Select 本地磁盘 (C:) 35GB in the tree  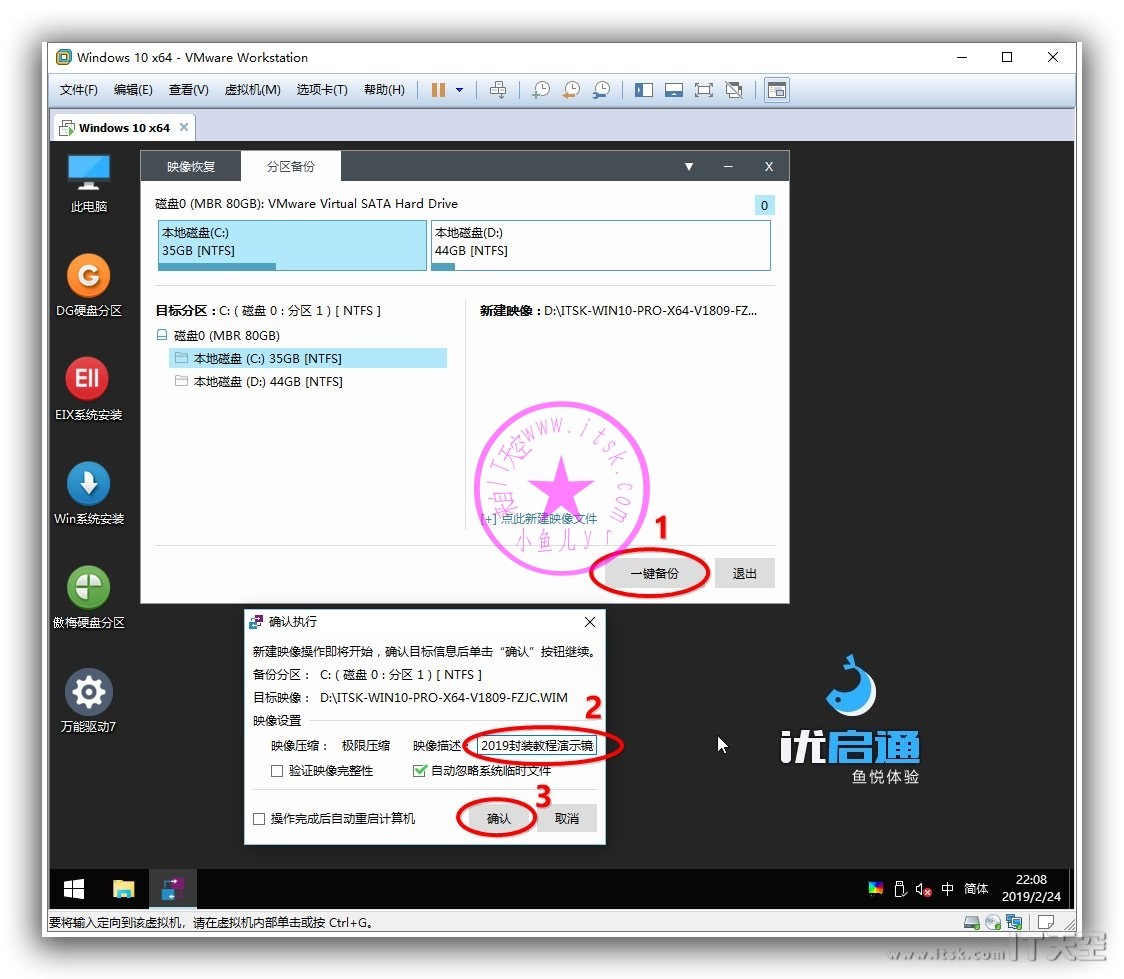click(308, 358)
